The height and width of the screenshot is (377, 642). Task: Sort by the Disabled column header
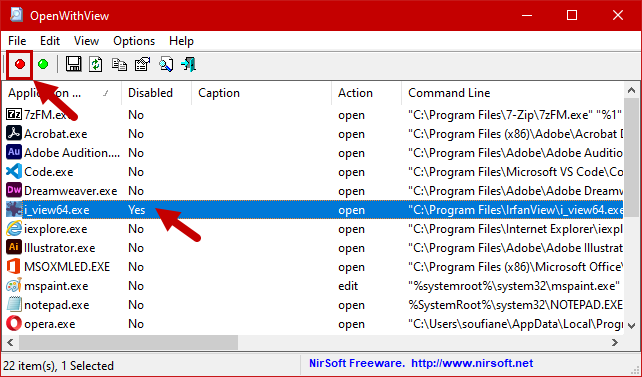click(156, 93)
